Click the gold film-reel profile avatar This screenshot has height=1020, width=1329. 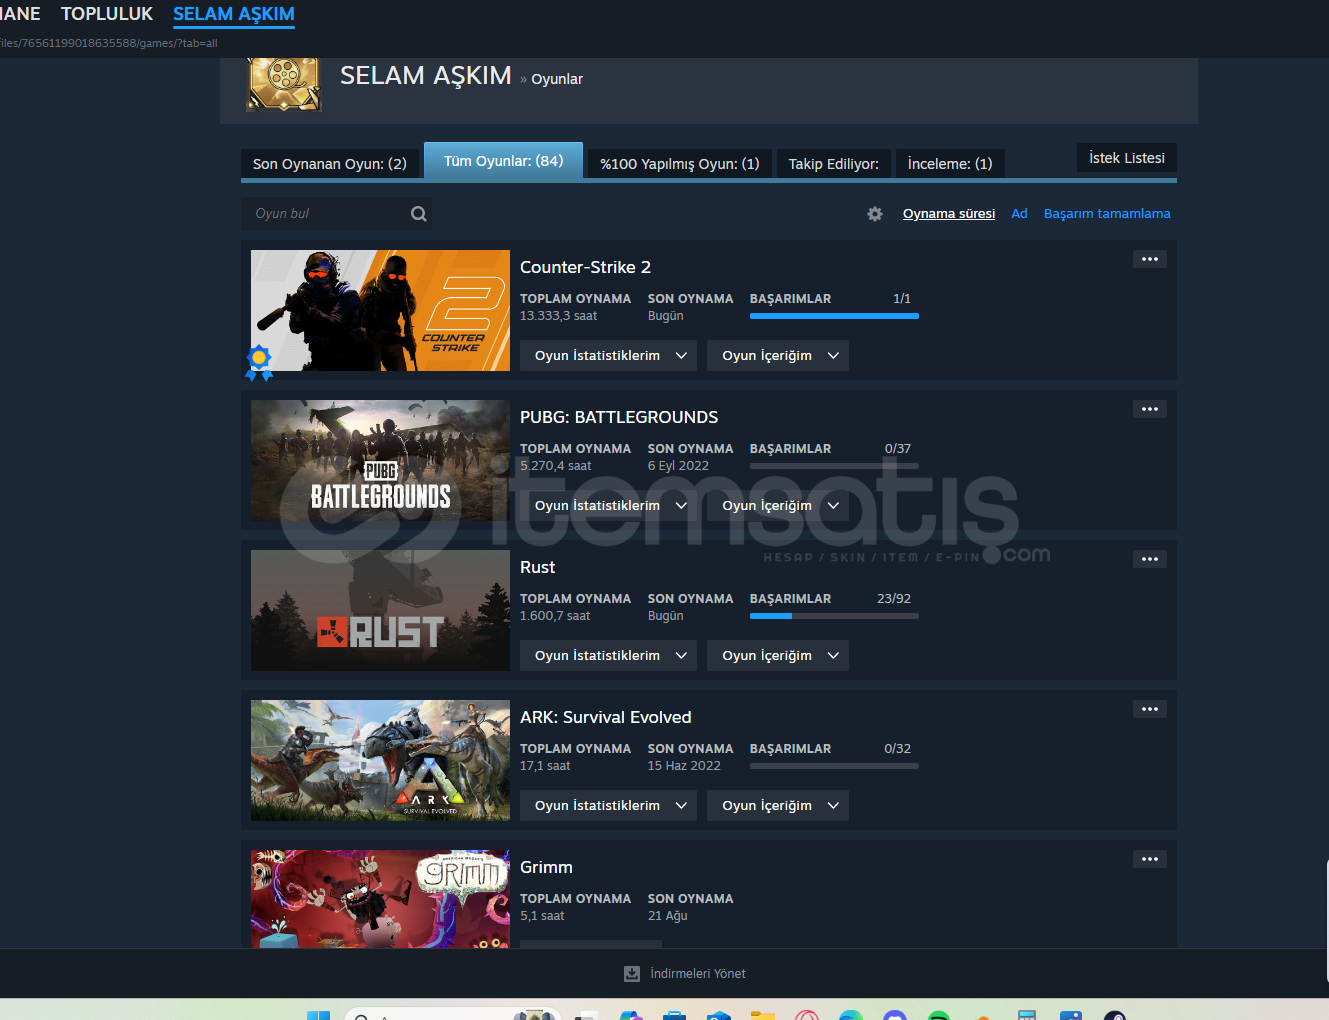[284, 84]
